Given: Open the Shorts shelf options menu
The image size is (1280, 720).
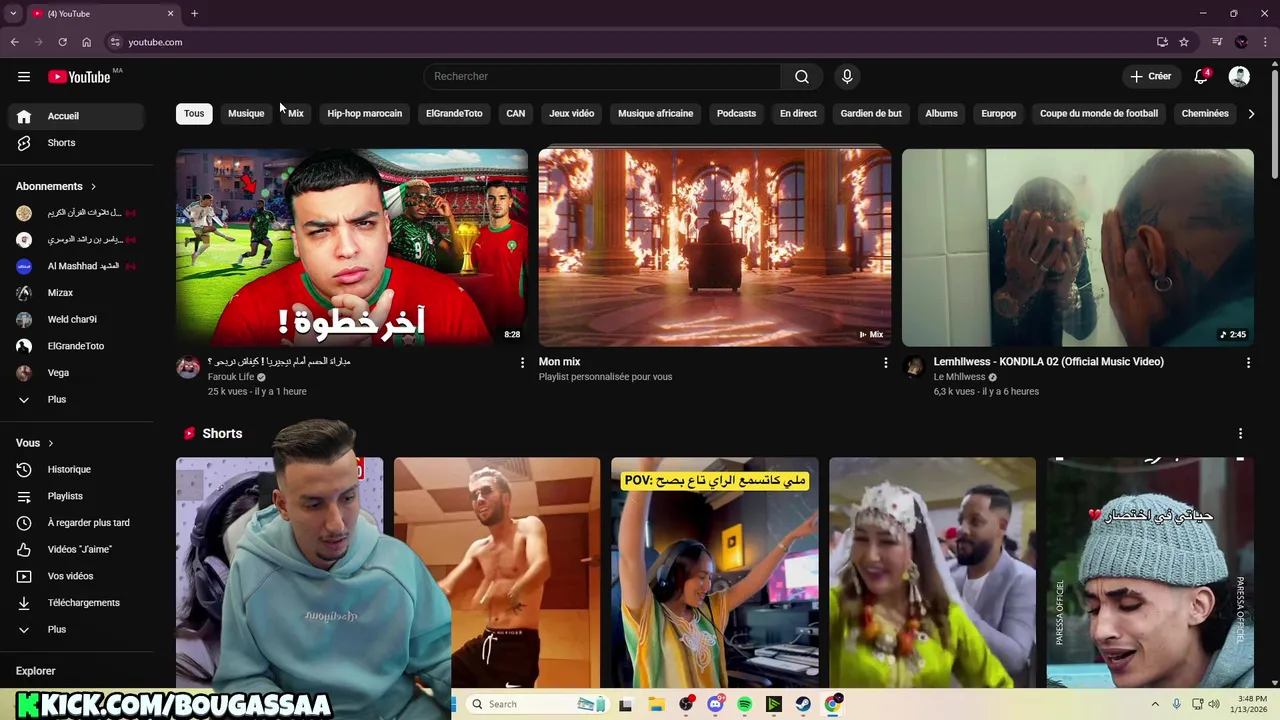Looking at the screenshot, I should (1240, 434).
